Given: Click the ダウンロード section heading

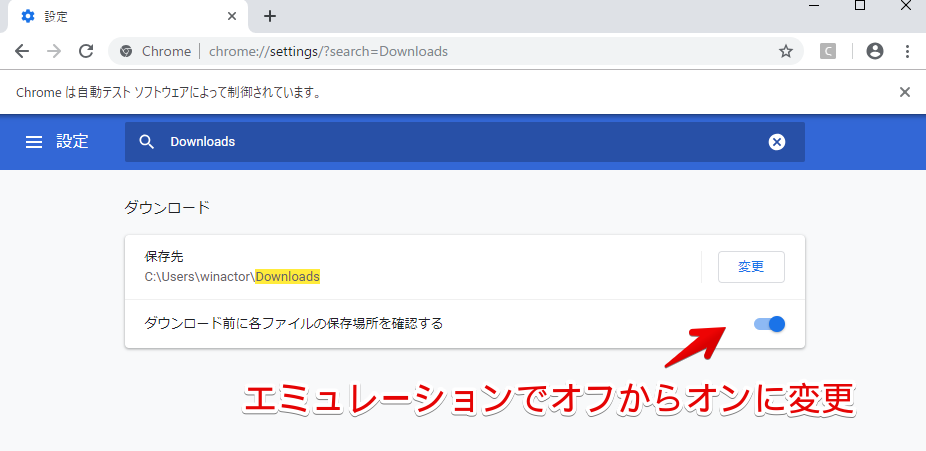Looking at the screenshot, I should 167,208.
